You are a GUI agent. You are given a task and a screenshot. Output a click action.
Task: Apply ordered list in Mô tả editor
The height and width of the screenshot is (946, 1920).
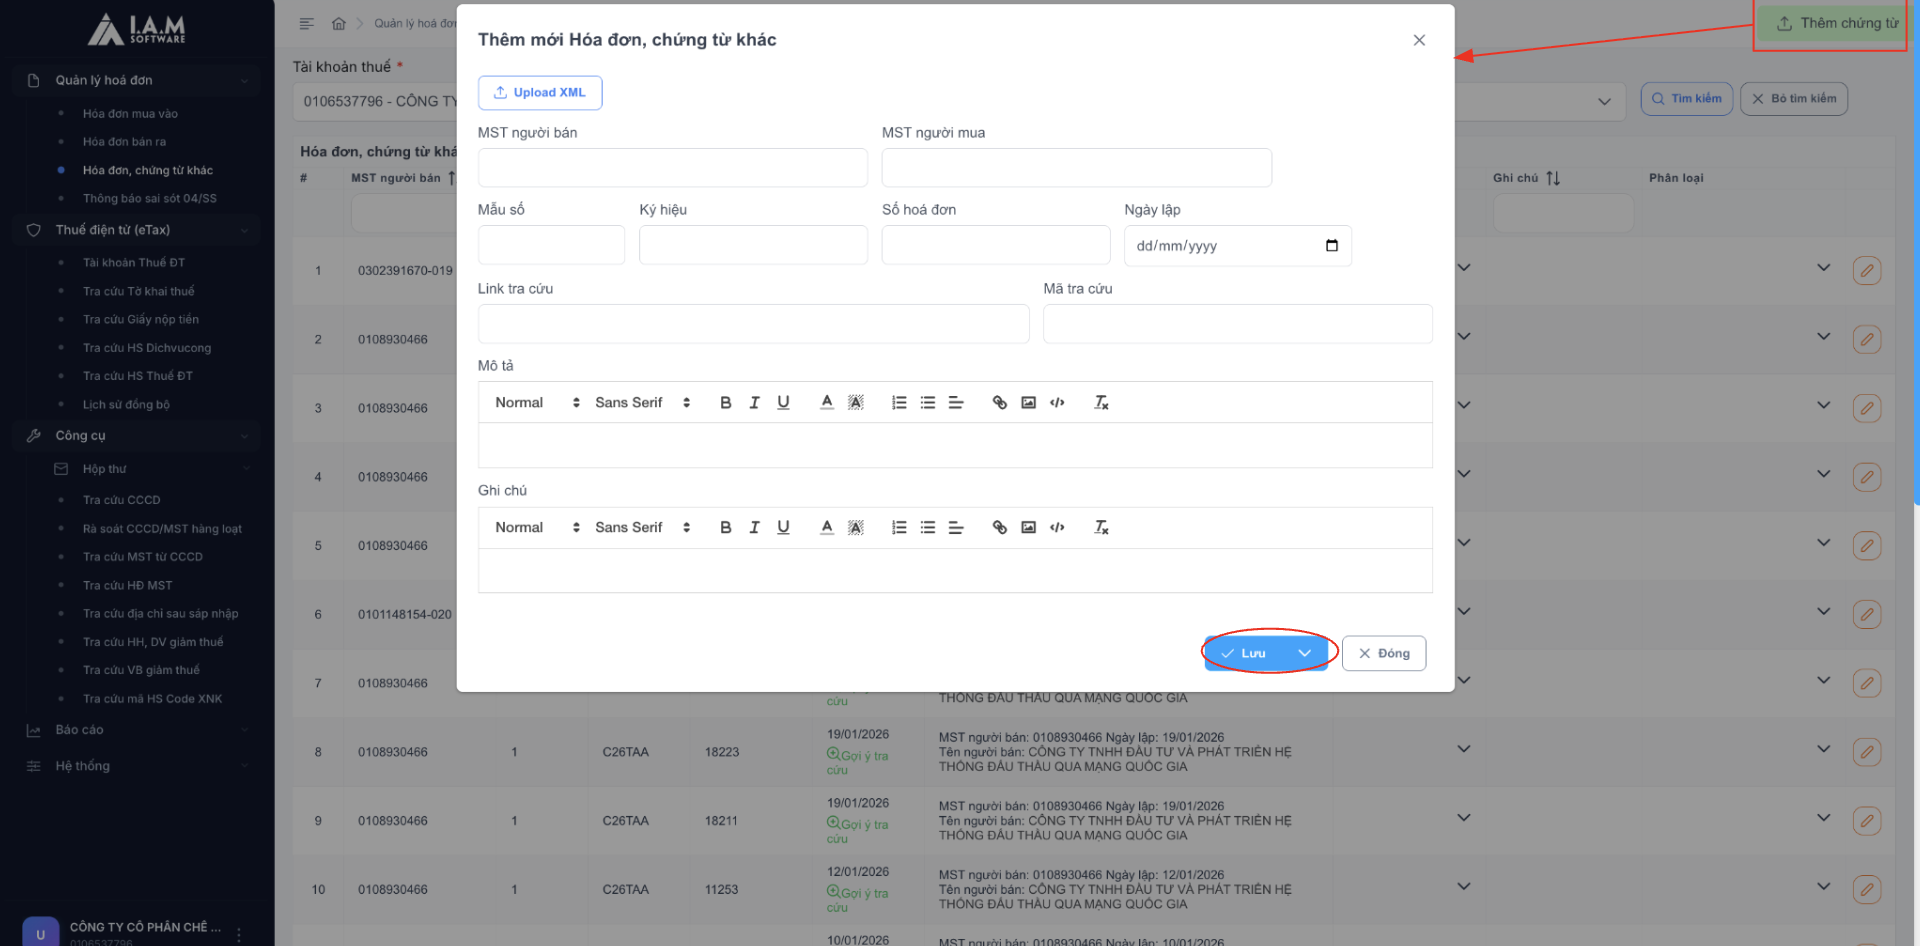[899, 403]
